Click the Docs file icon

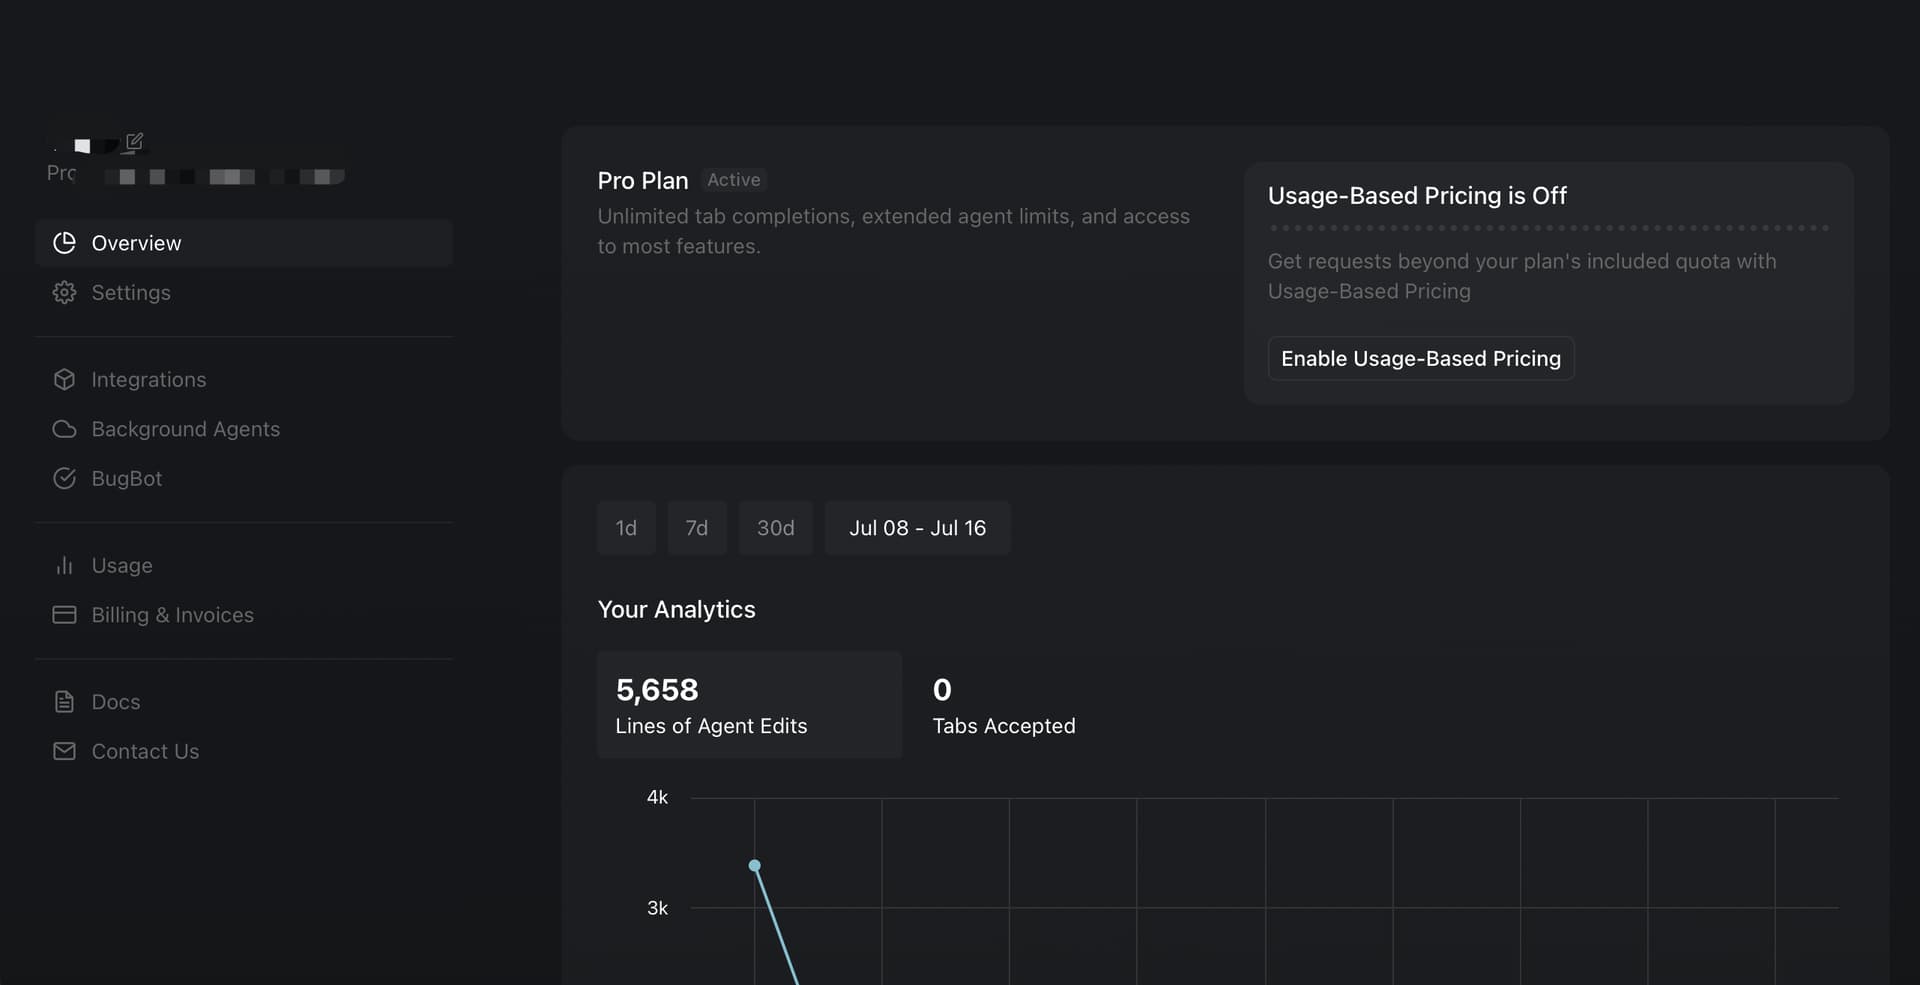pyautogui.click(x=64, y=701)
